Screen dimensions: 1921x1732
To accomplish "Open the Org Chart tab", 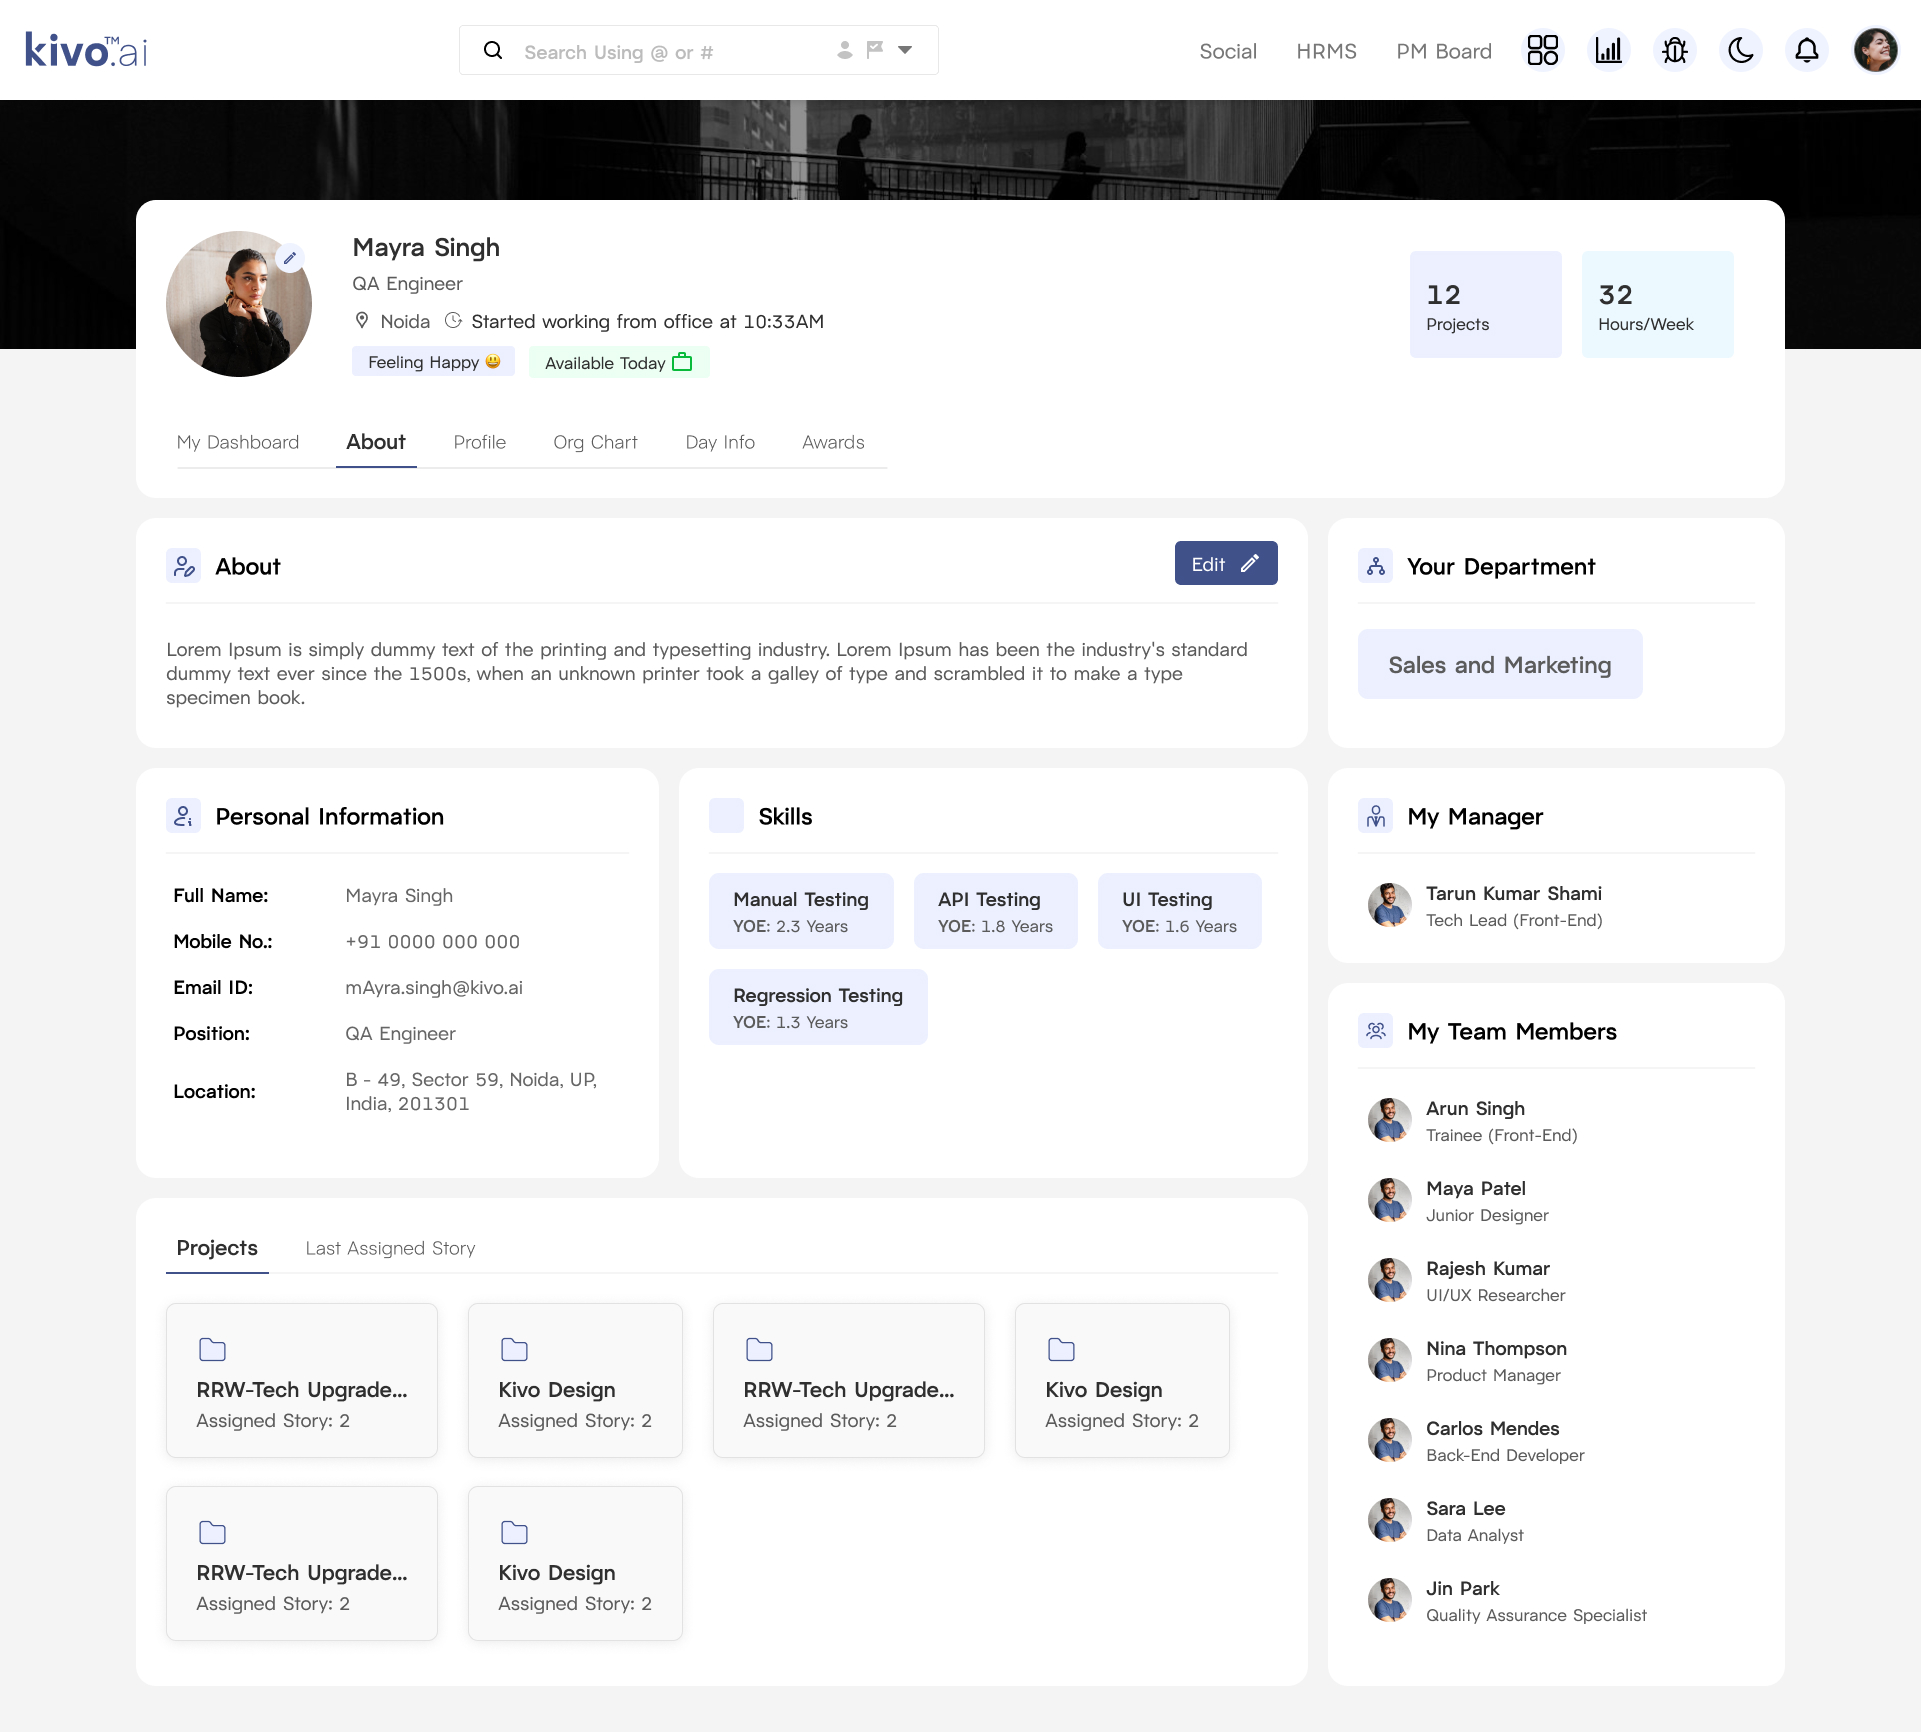I will pos(595,442).
